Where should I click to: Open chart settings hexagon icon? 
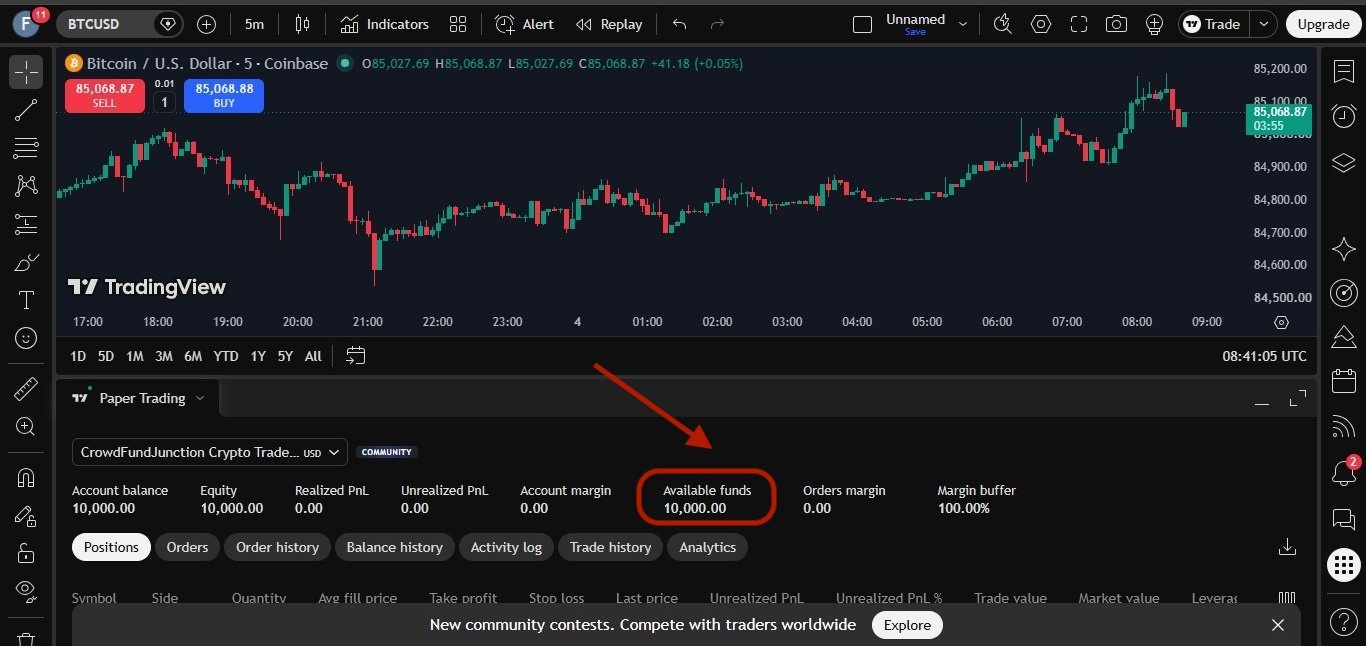pos(1041,24)
